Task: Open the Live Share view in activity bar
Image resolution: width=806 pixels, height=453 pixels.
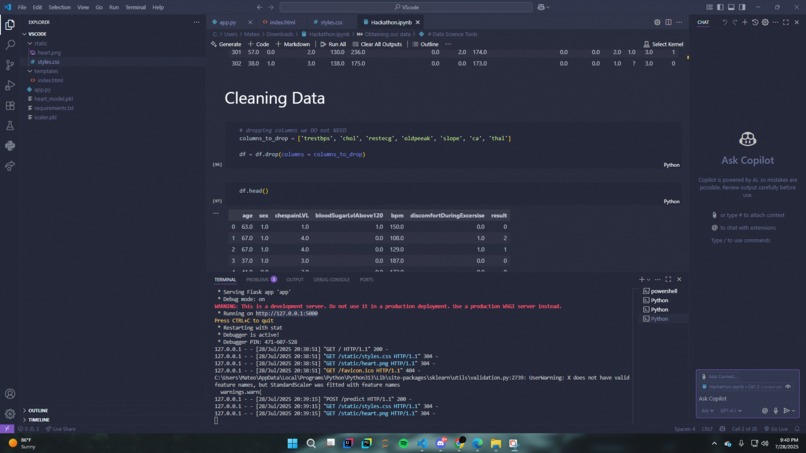Action: [x=10, y=166]
